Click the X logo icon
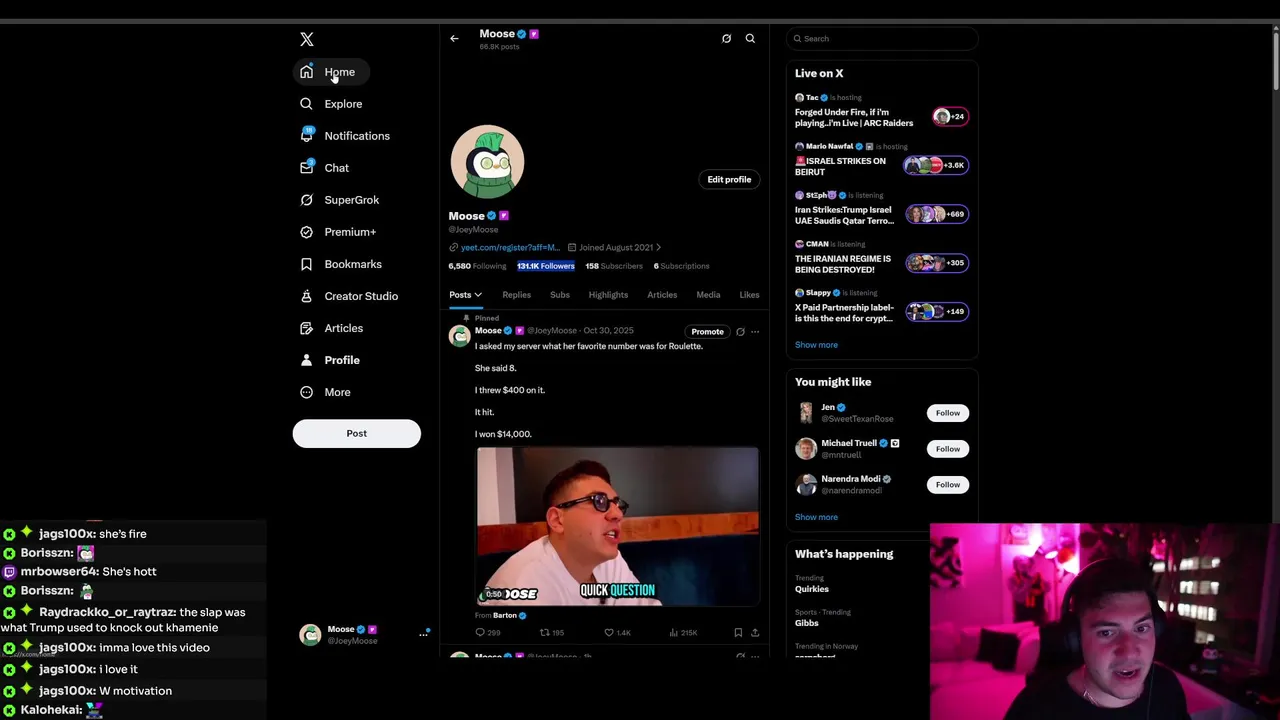The width and height of the screenshot is (1280, 720). 307,39
